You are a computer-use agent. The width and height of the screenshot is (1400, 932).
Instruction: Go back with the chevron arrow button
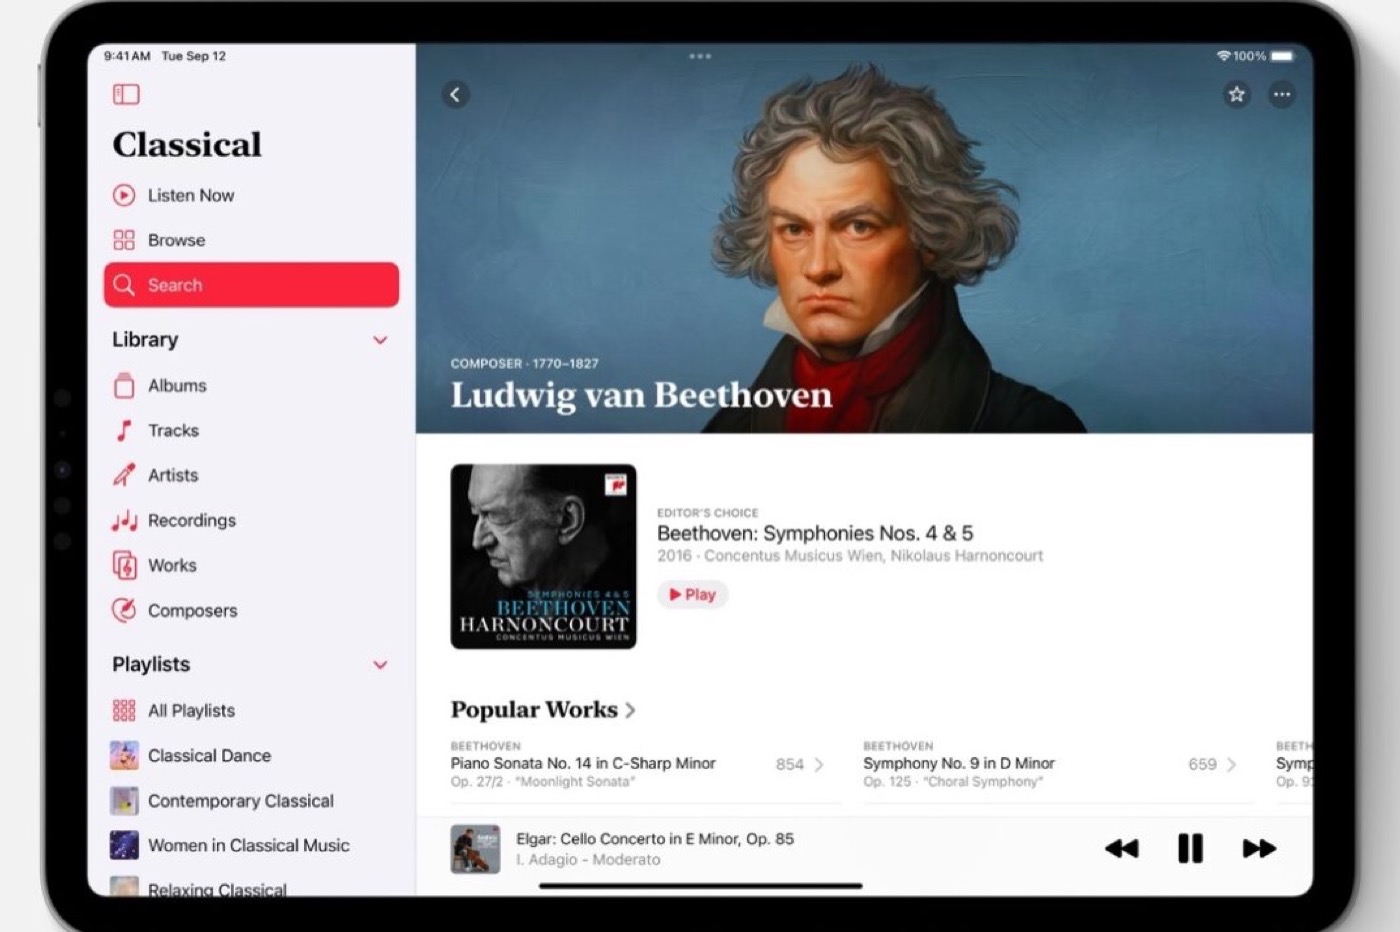pyautogui.click(x=456, y=95)
